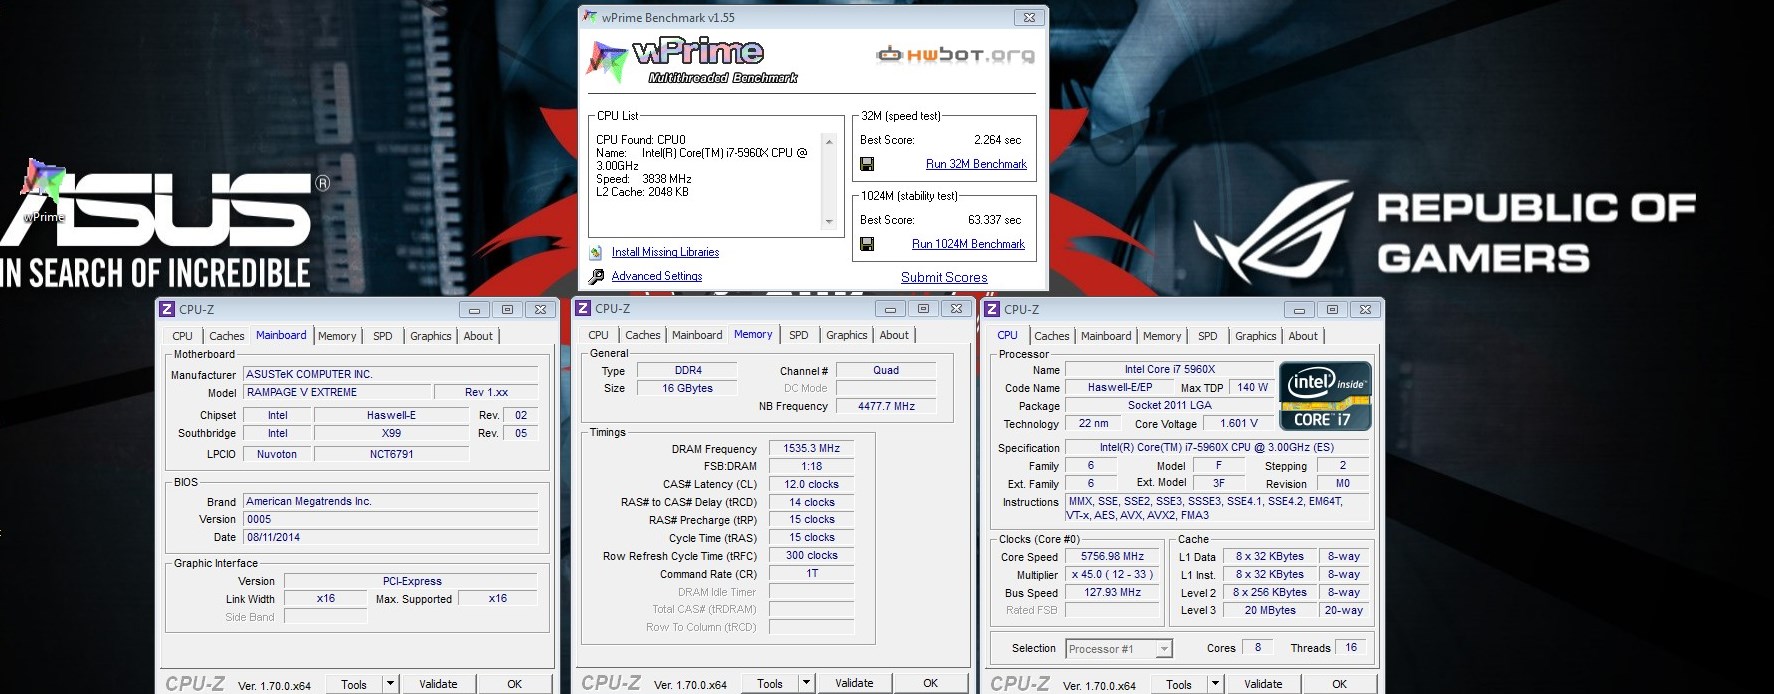Click OK in the CPU CPU-Z window

(1339, 684)
